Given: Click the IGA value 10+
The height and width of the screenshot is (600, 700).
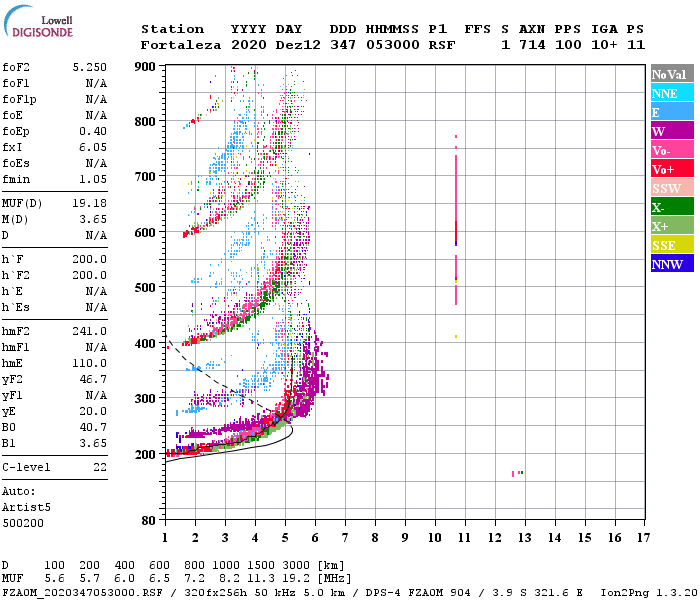Looking at the screenshot, I should [x=604, y=45].
